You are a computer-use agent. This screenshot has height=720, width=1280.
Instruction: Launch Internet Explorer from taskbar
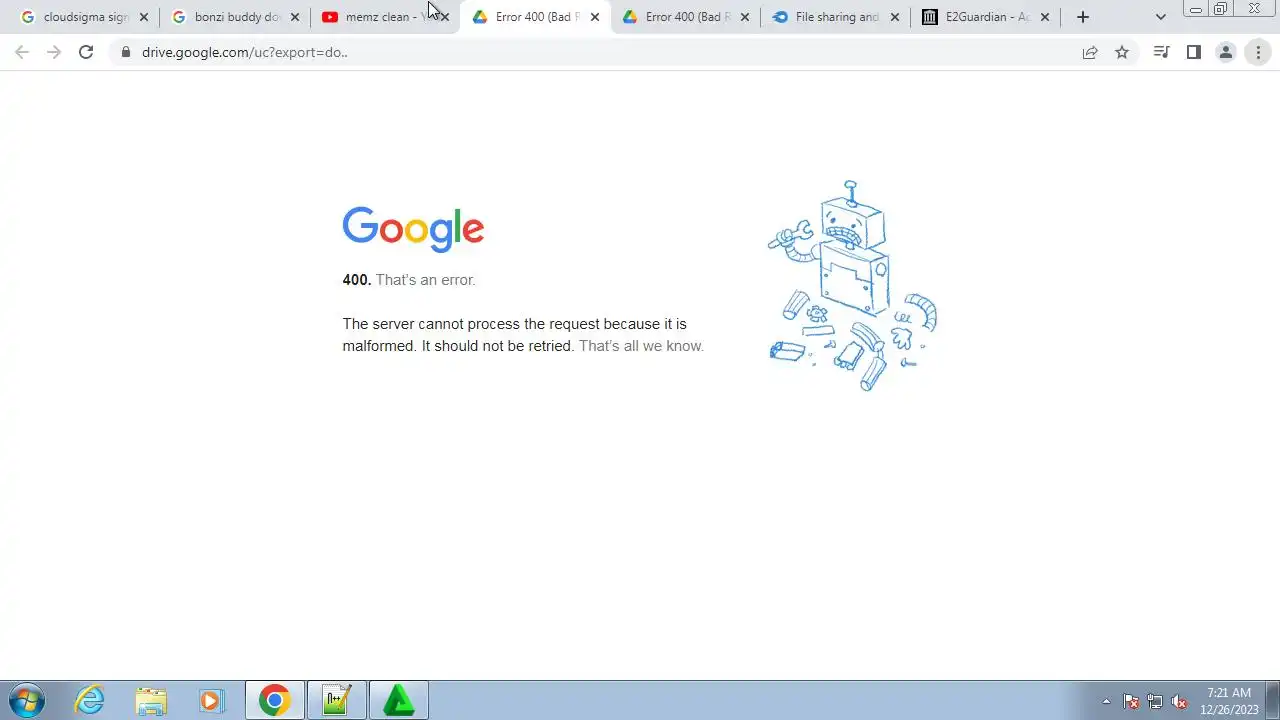[90, 700]
